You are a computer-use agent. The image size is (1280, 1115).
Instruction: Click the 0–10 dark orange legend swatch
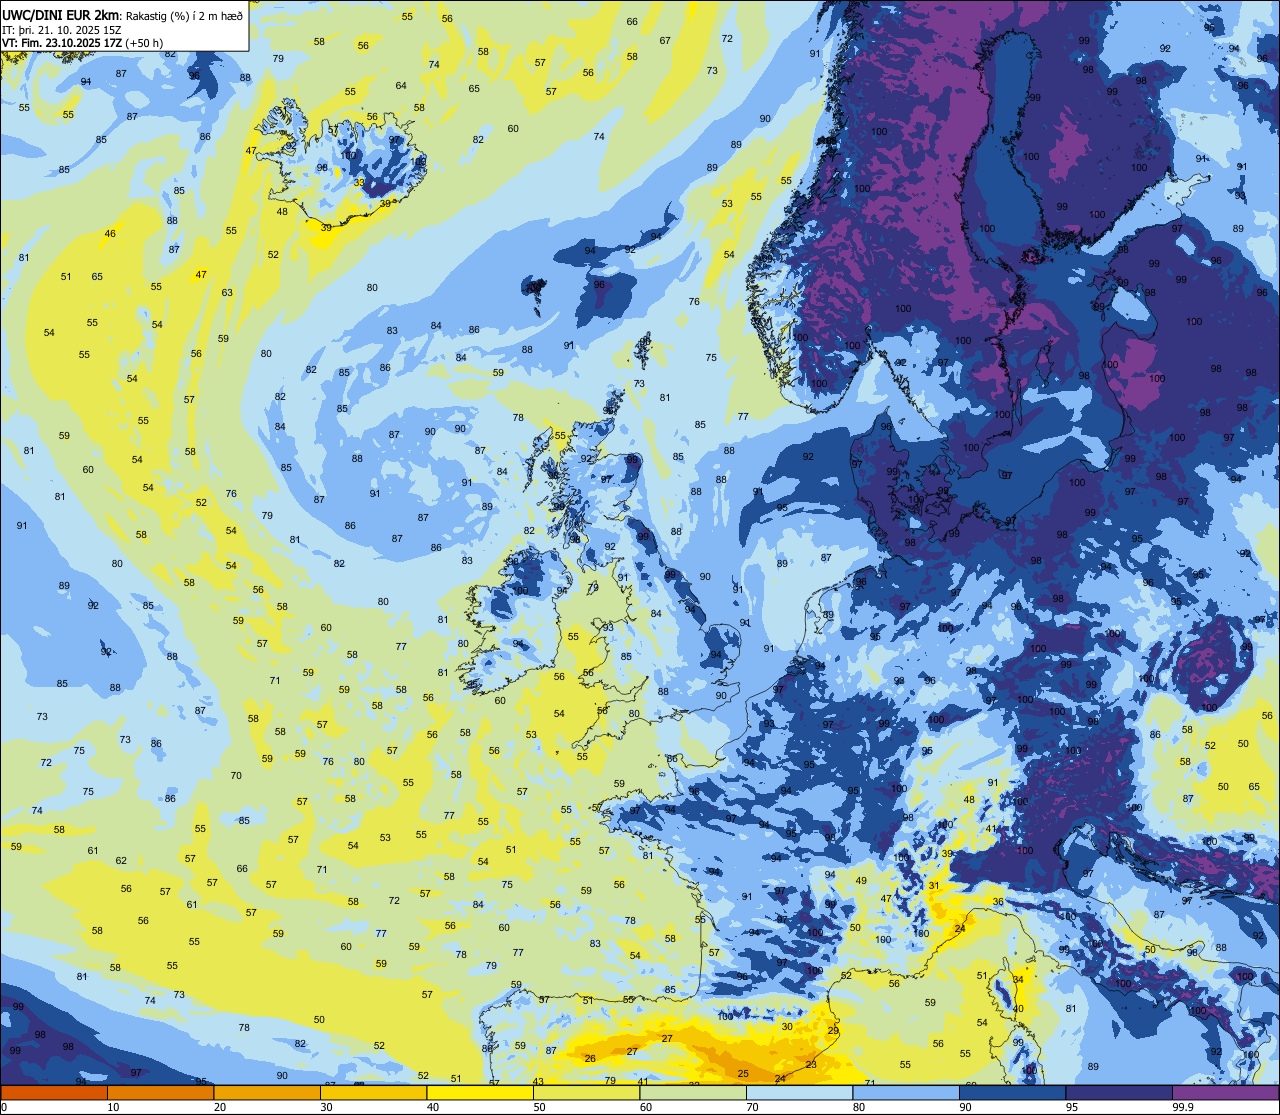pyautogui.click(x=54, y=1092)
